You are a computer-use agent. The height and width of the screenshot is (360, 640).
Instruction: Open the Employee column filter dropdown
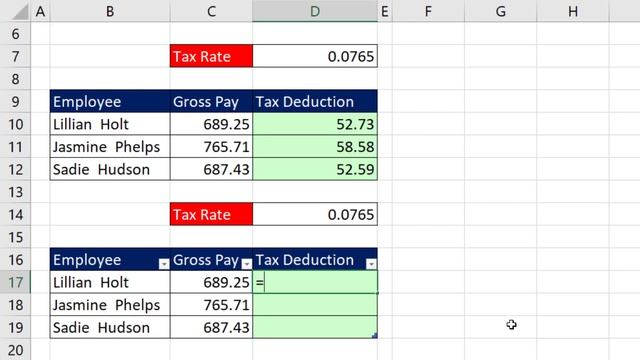(164, 264)
